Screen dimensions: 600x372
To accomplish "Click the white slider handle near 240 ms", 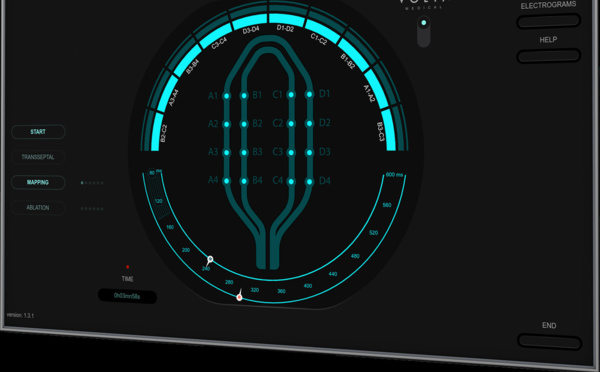I will point(210,260).
